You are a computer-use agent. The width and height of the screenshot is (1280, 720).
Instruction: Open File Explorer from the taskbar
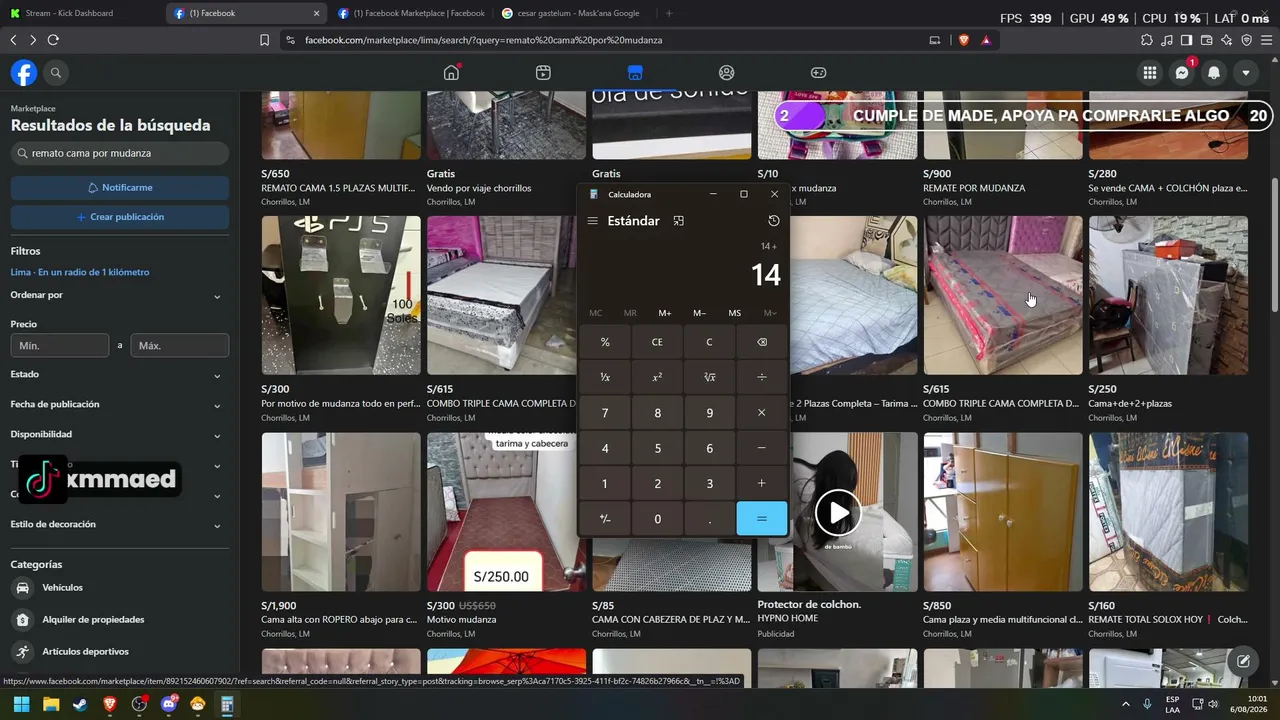click(51, 704)
